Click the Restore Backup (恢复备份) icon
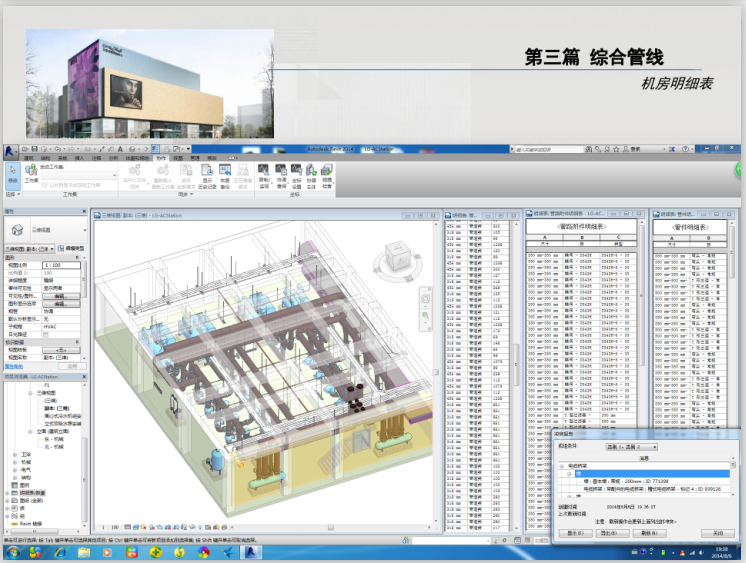The width and height of the screenshot is (746, 563). (225, 174)
